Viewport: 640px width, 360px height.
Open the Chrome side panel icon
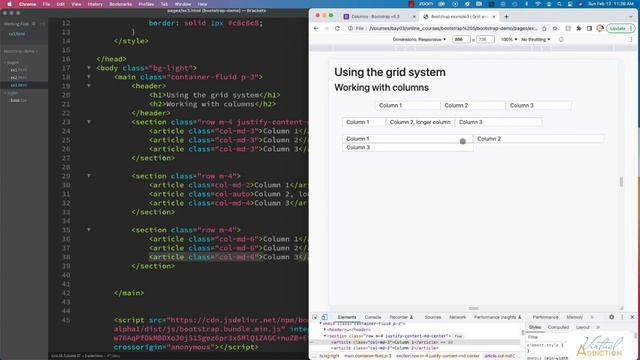point(589,29)
